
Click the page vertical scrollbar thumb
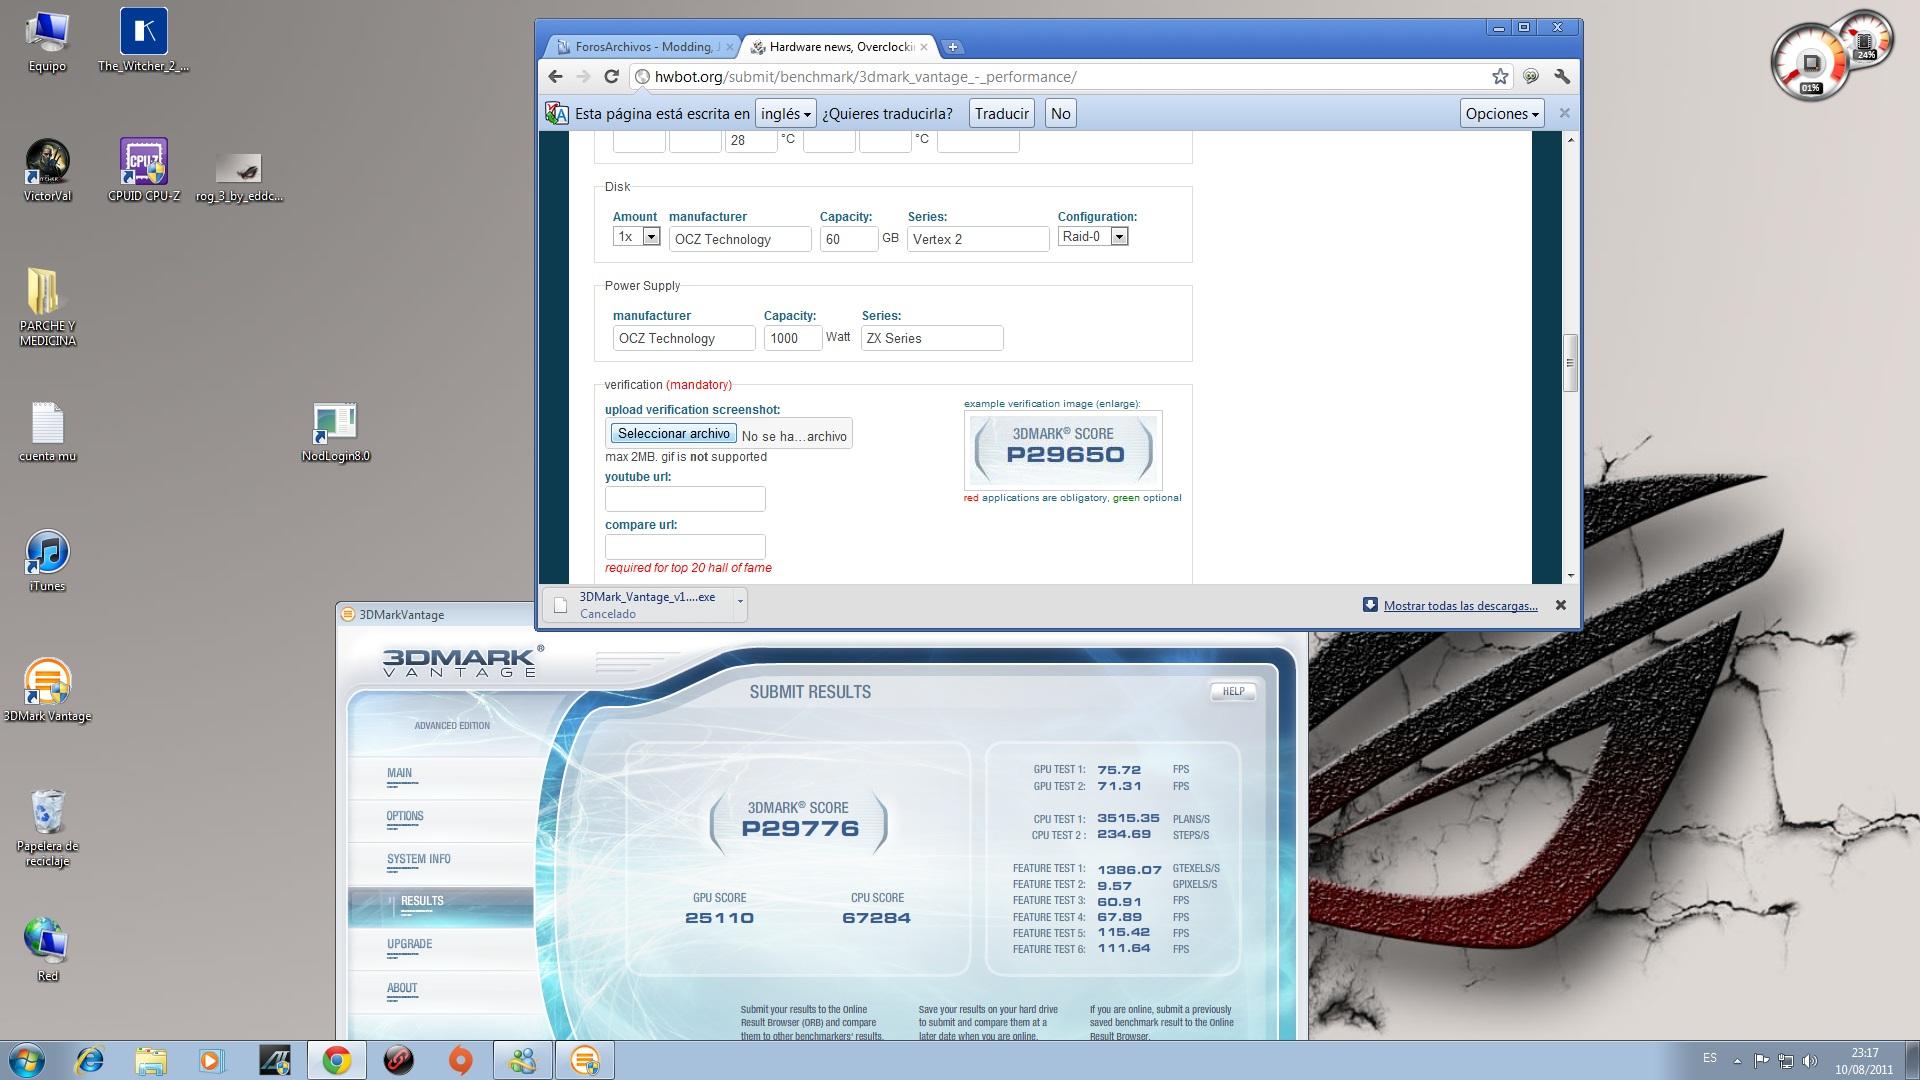click(x=1570, y=363)
